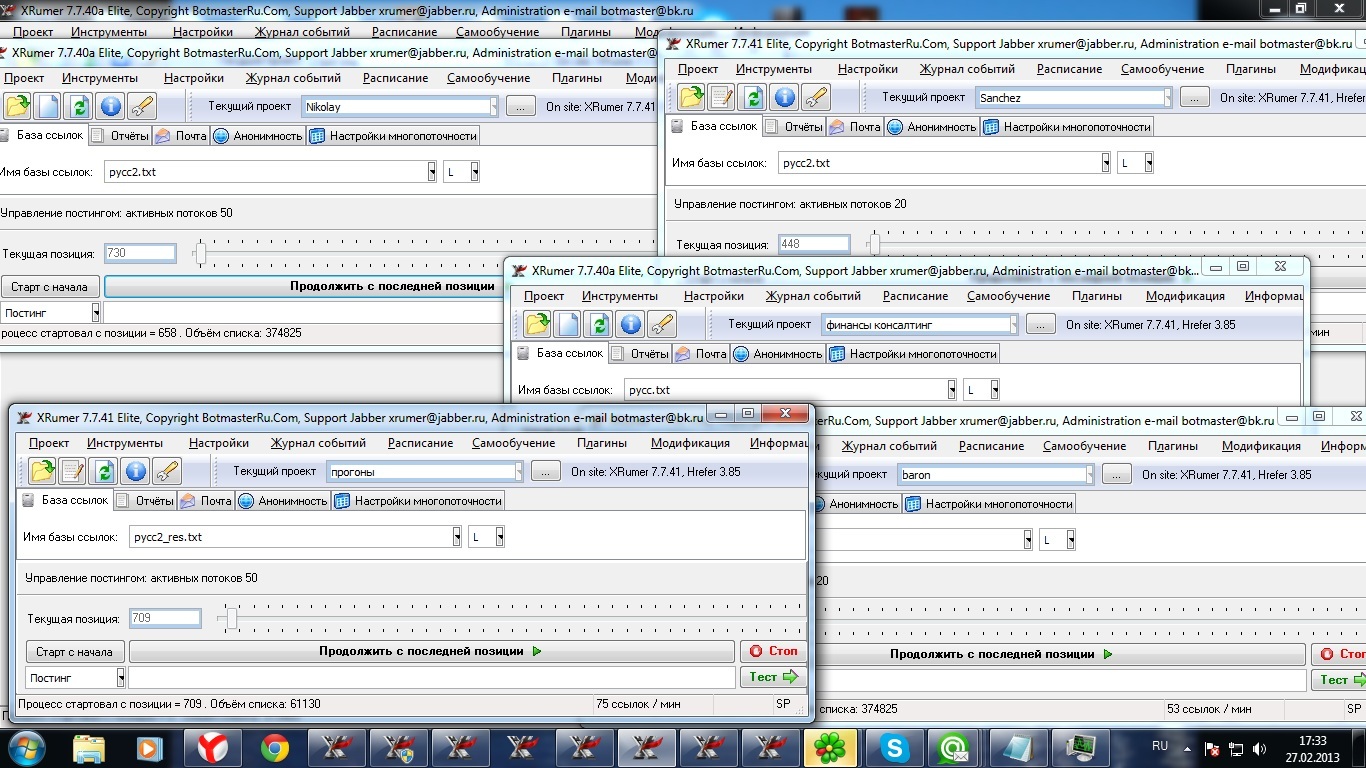Open the Расписание menu in the Sanchez window
Screen dimensions: 1366x768
click(x=1069, y=69)
